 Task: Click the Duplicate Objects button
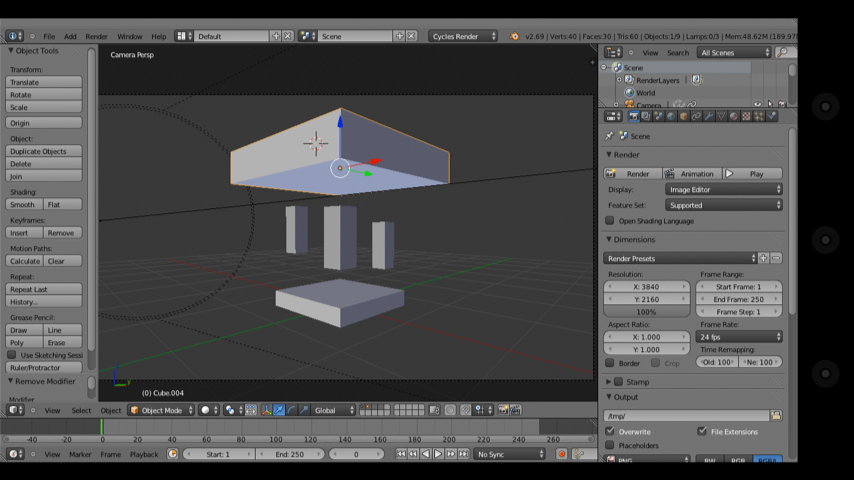coord(44,151)
